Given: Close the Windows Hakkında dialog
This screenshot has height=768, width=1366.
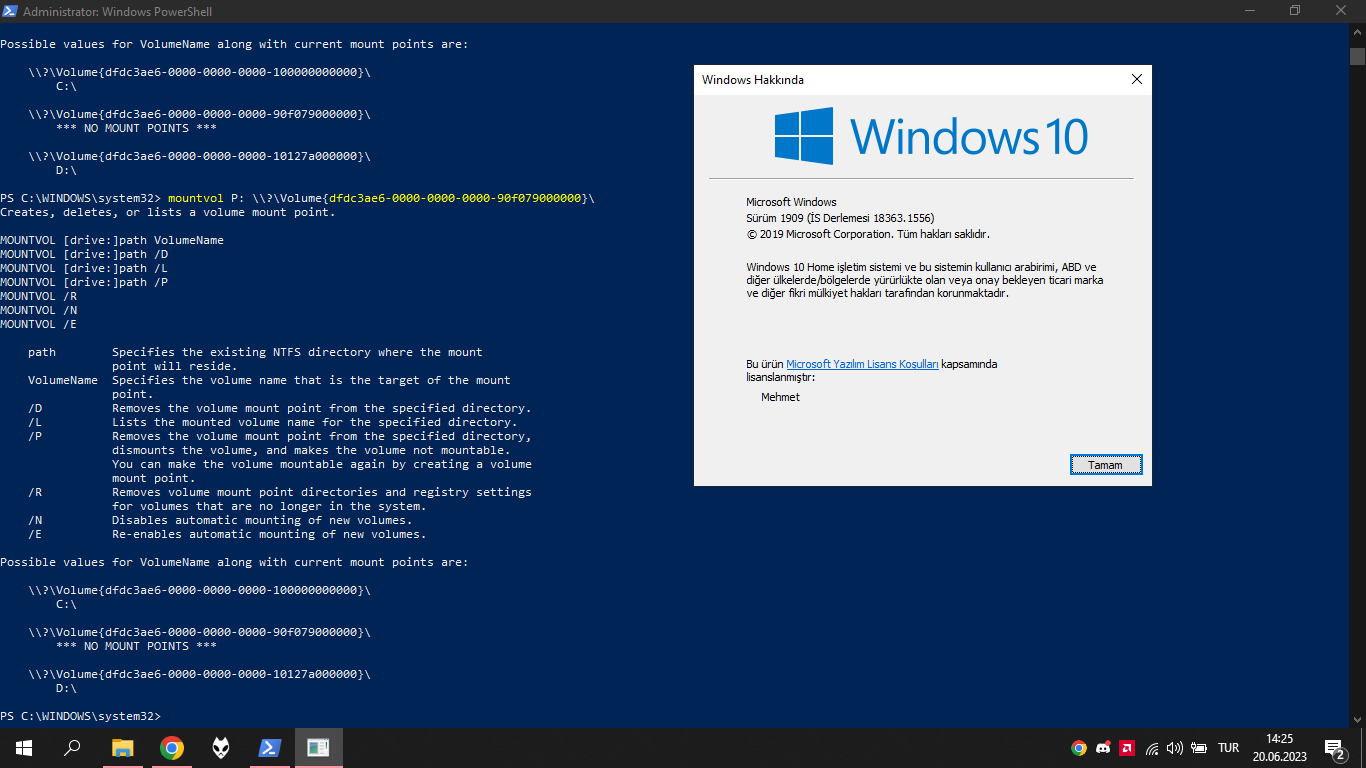Looking at the screenshot, I should (x=1136, y=79).
